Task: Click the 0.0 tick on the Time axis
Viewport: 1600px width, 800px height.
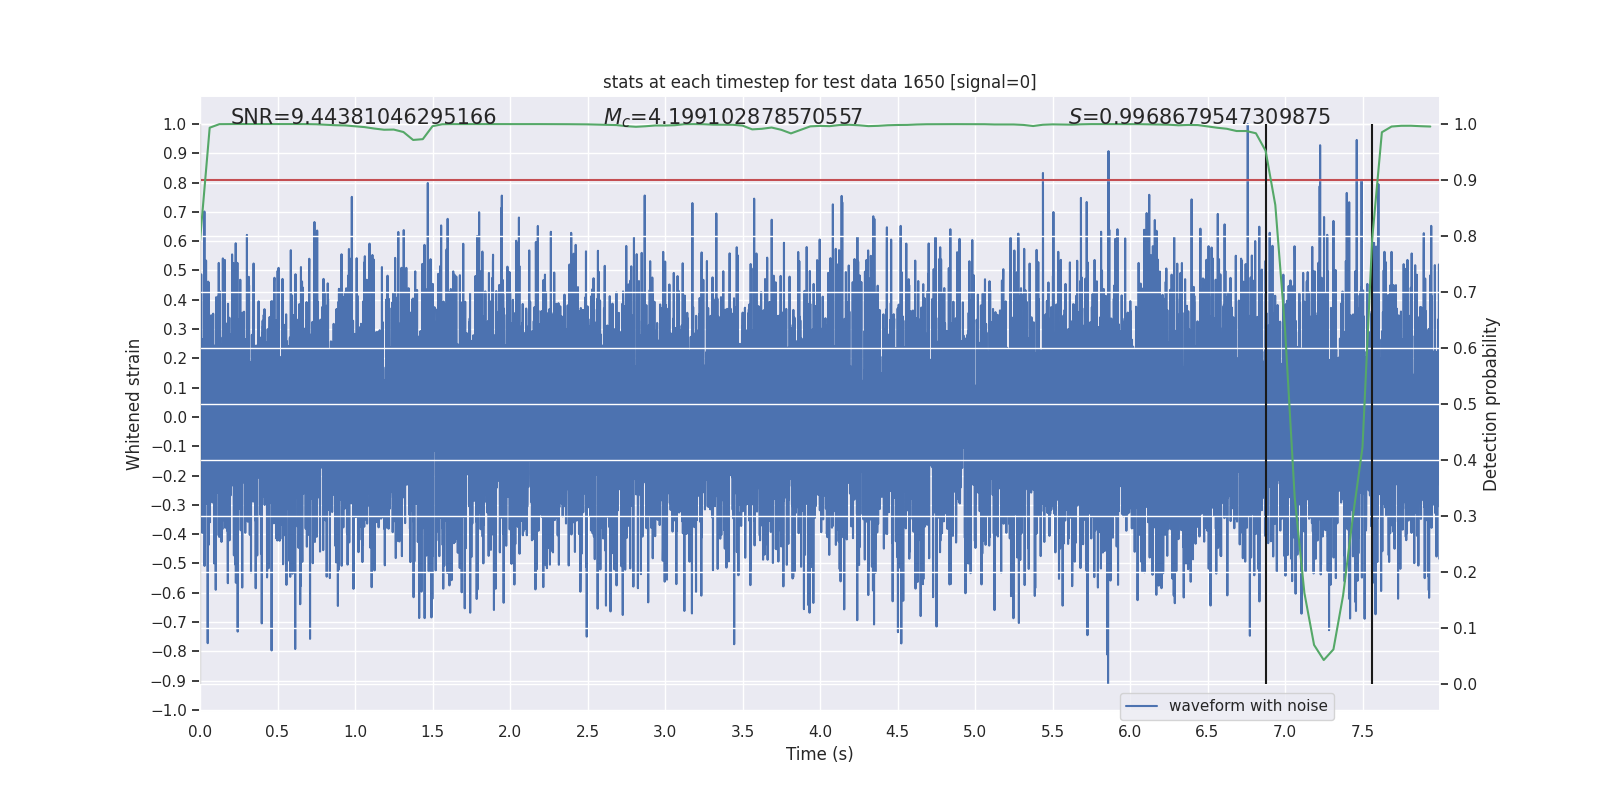Action: pyautogui.click(x=200, y=731)
